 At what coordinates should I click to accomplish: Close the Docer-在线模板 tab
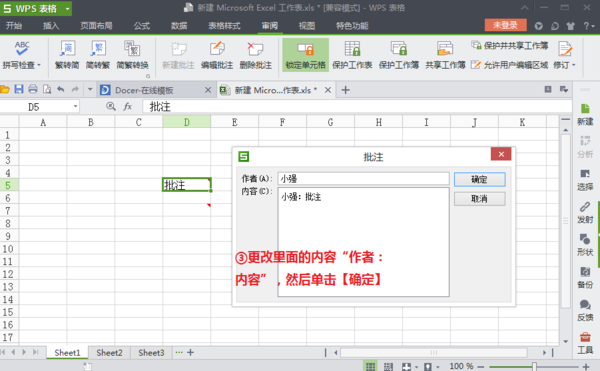208,90
